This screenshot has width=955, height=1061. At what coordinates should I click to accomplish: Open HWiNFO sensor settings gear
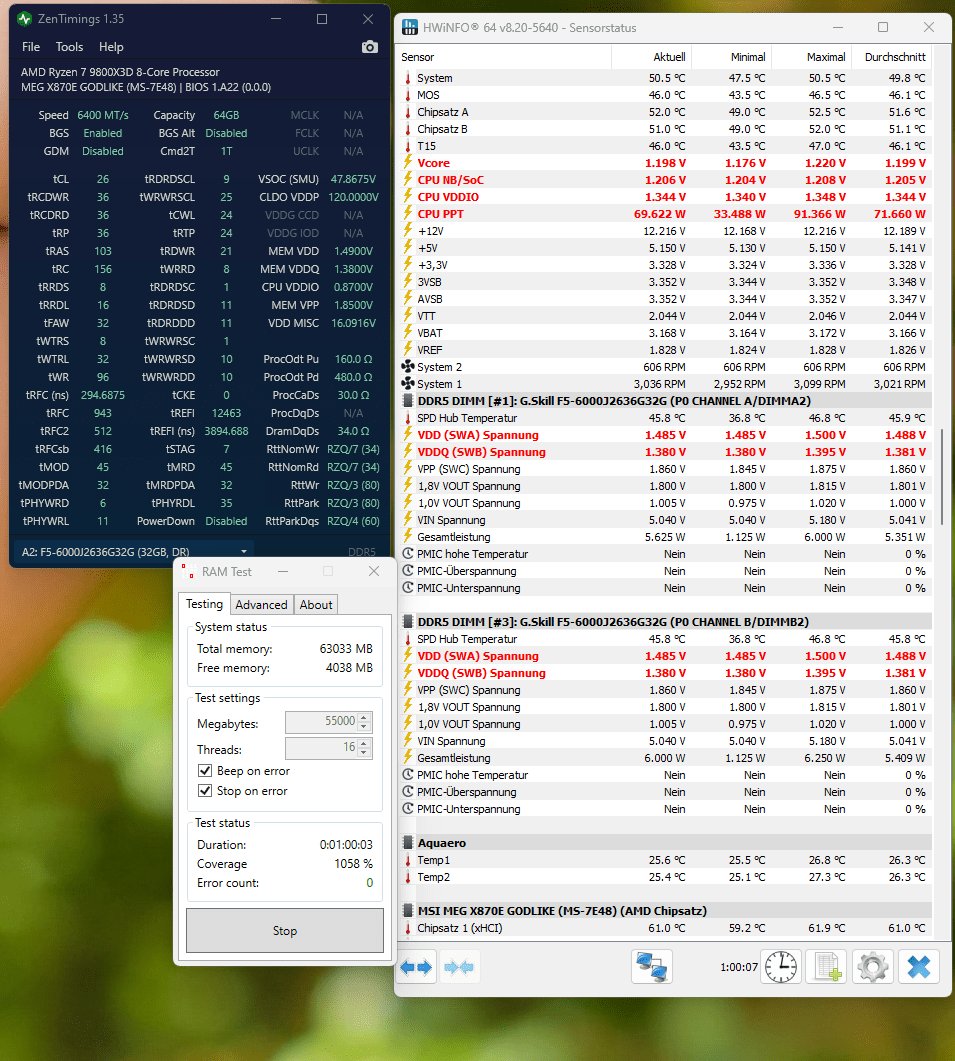click(x=872, y=966)
